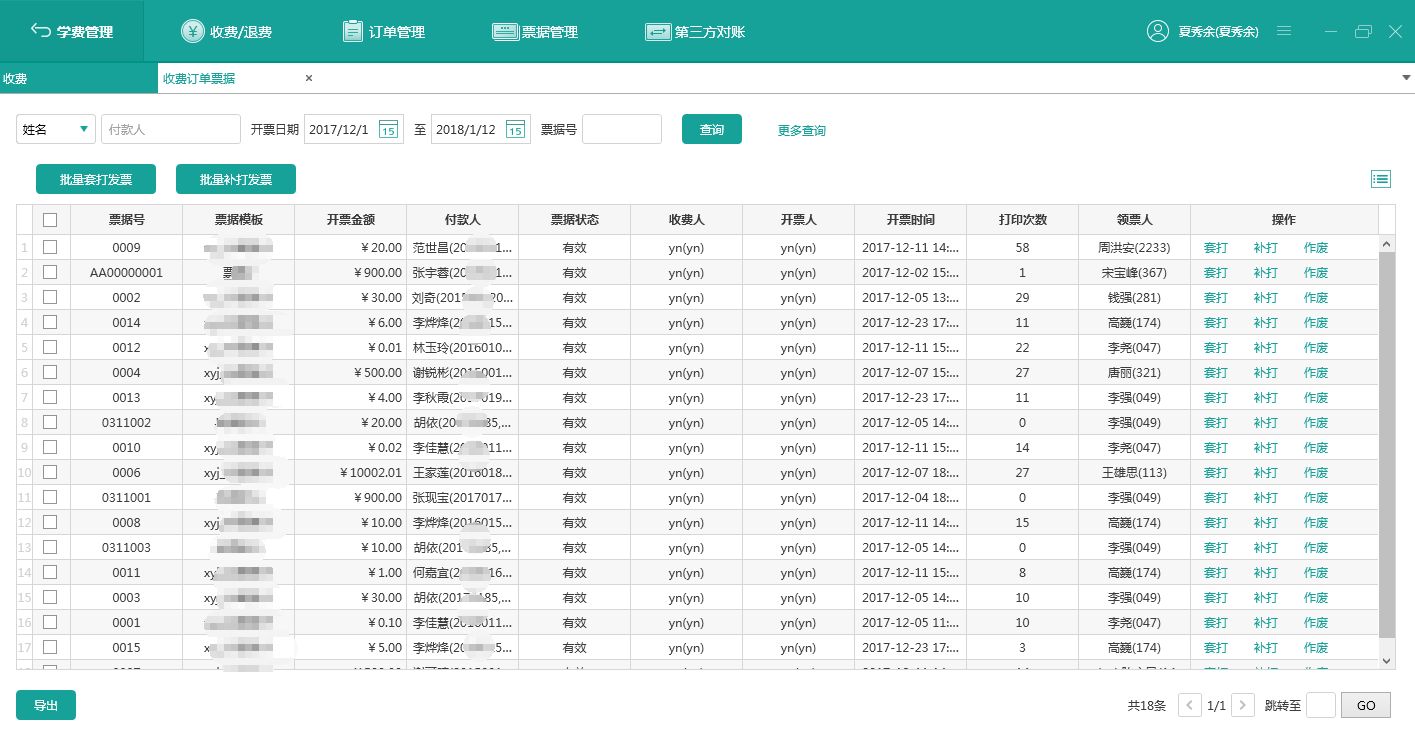Check the row for ticket 0012
Viewport: 1415px width, 748px height.
tap(50, 347)
